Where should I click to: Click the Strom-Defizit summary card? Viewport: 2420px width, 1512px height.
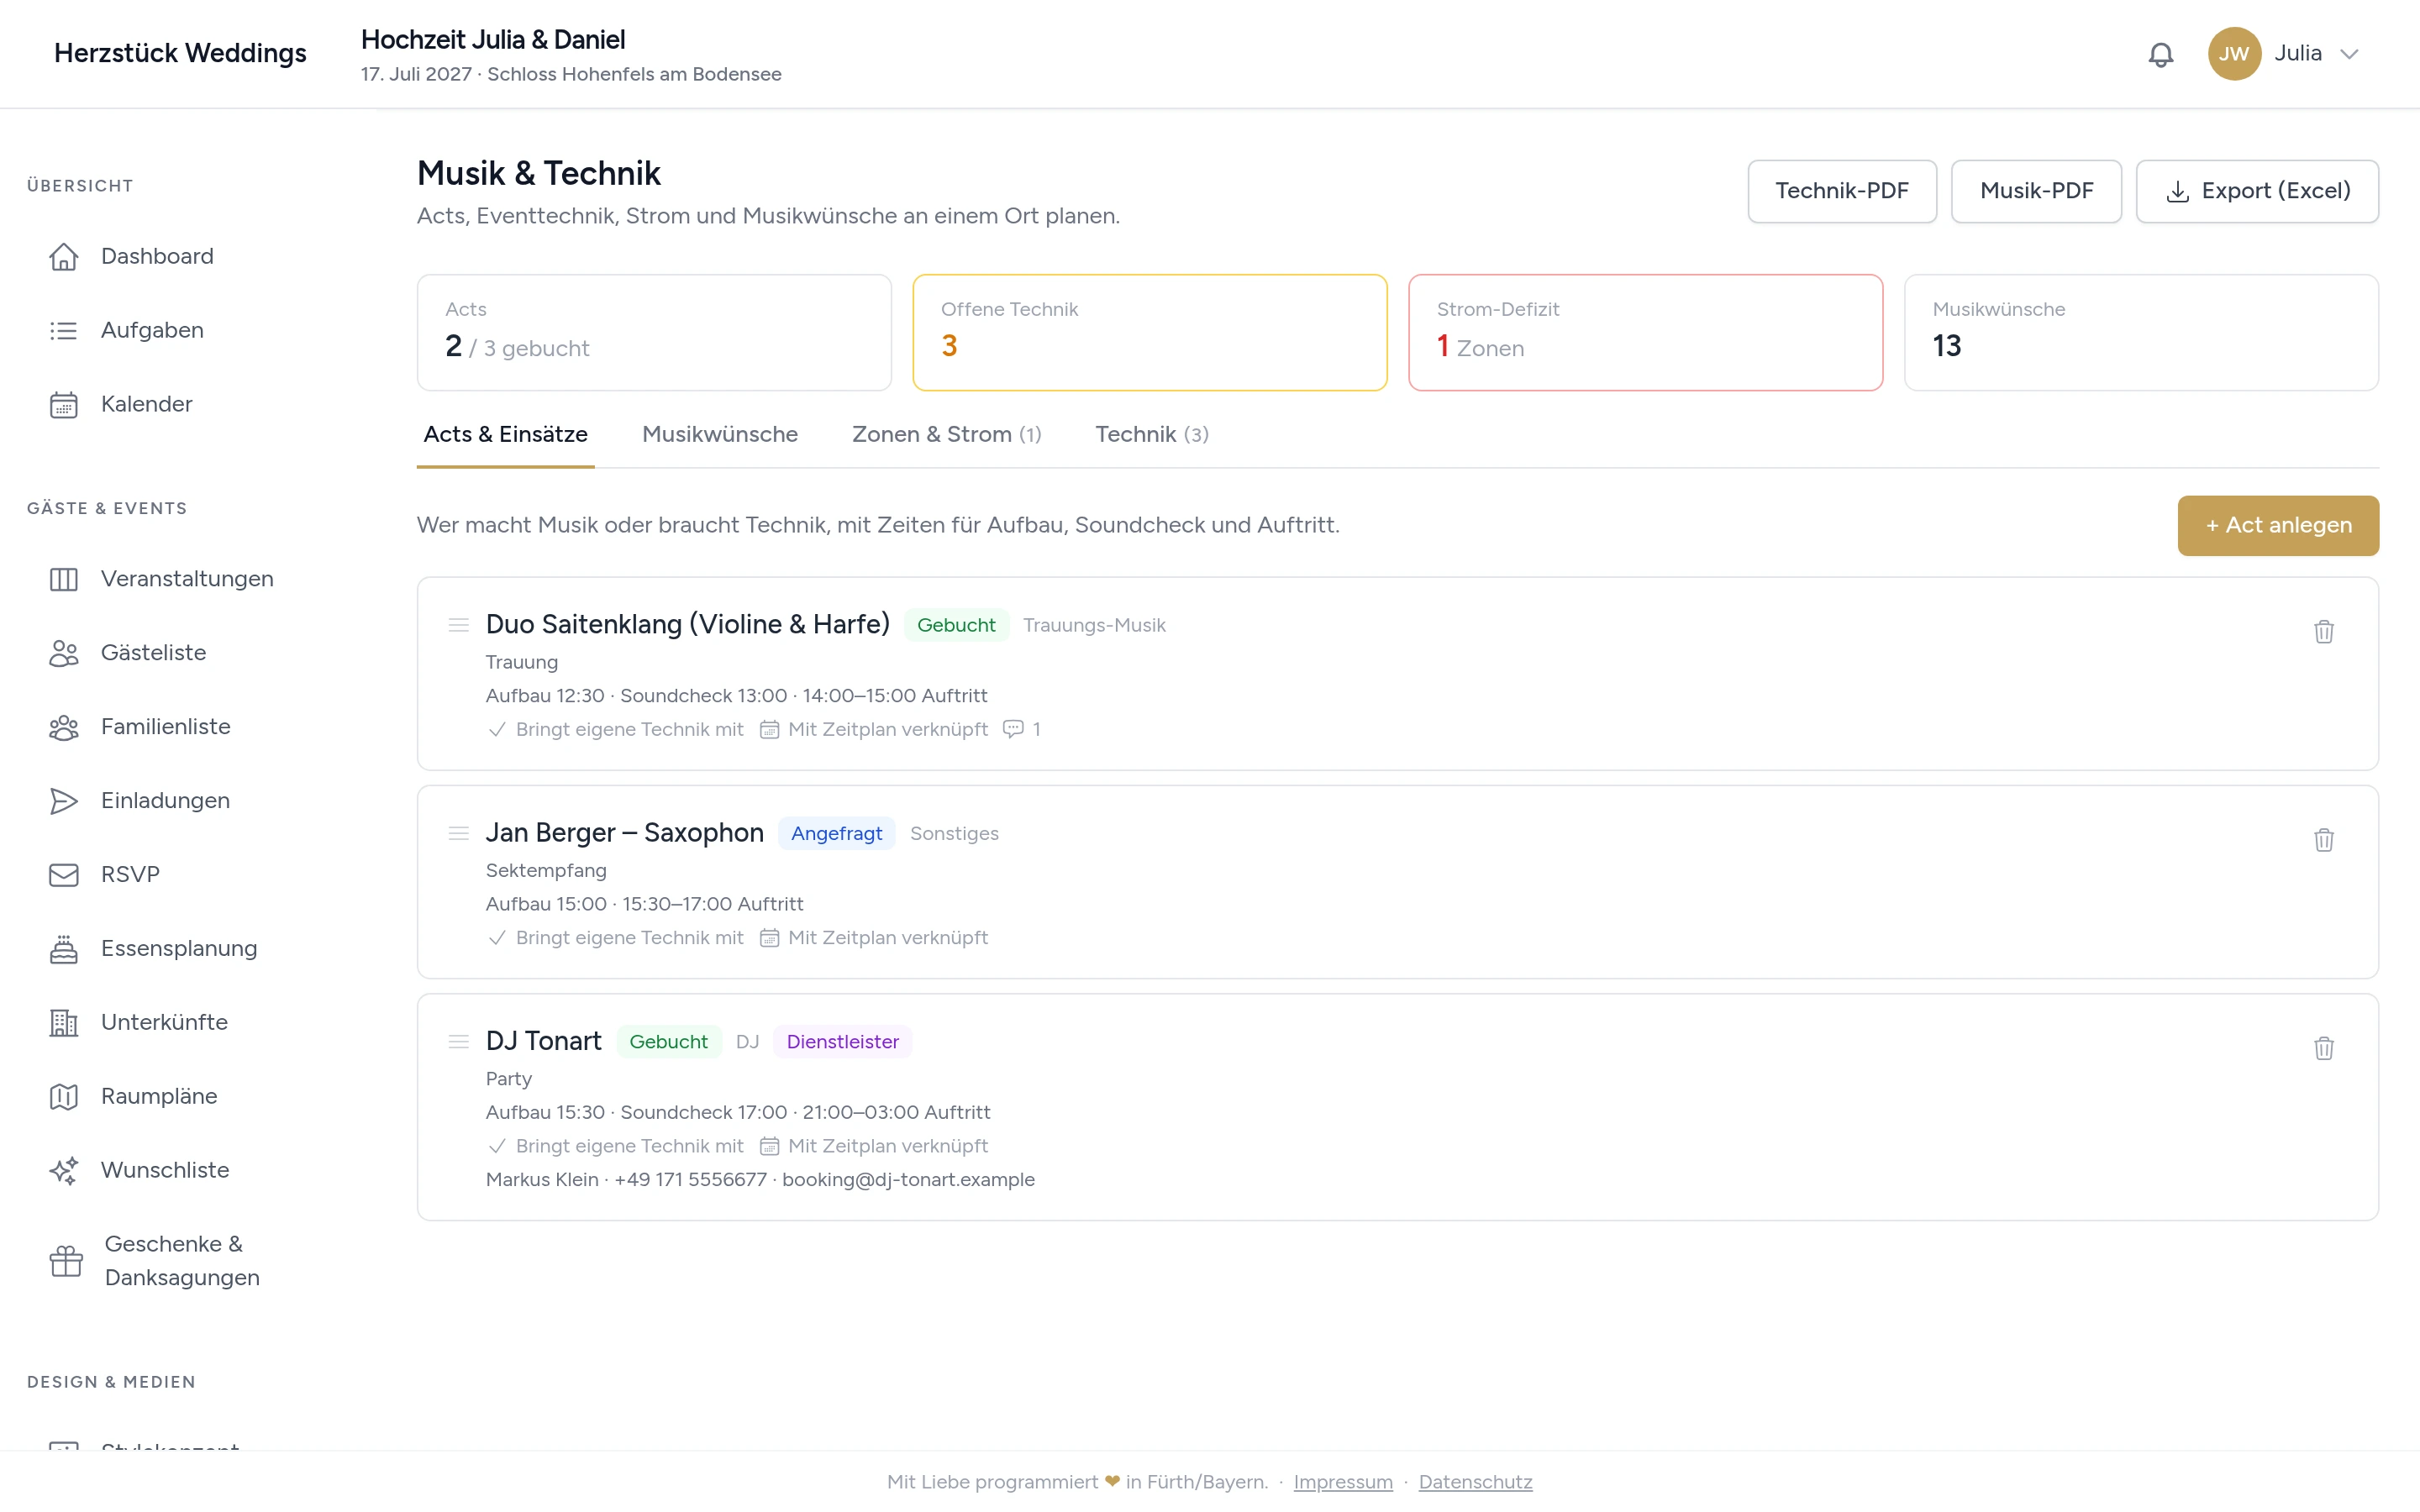point(1645,333)
